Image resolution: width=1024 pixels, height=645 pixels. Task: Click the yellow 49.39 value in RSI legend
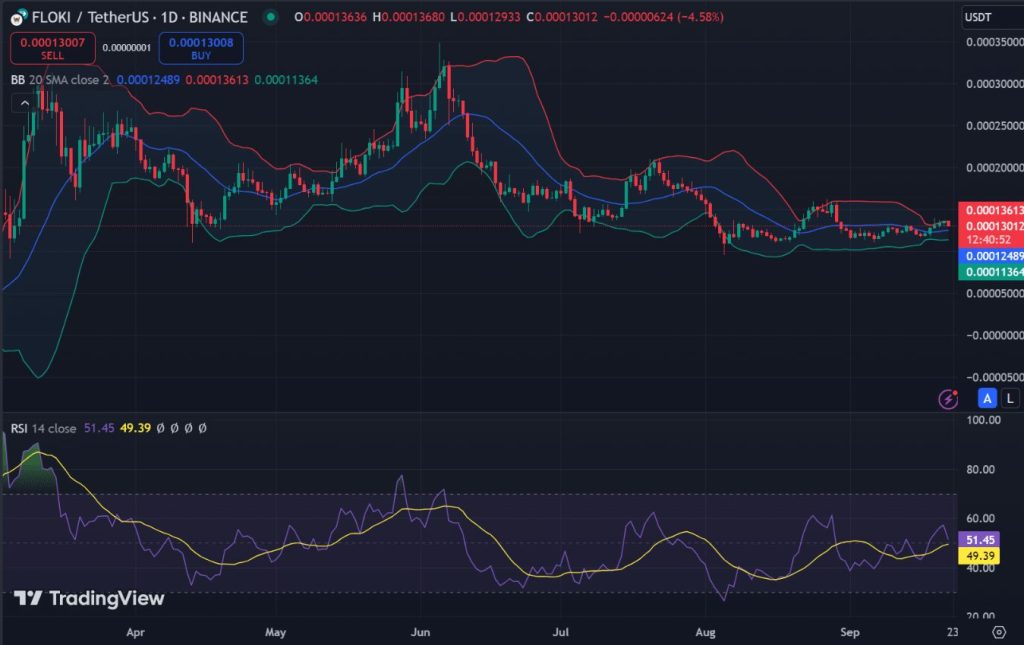pos(135,428)
